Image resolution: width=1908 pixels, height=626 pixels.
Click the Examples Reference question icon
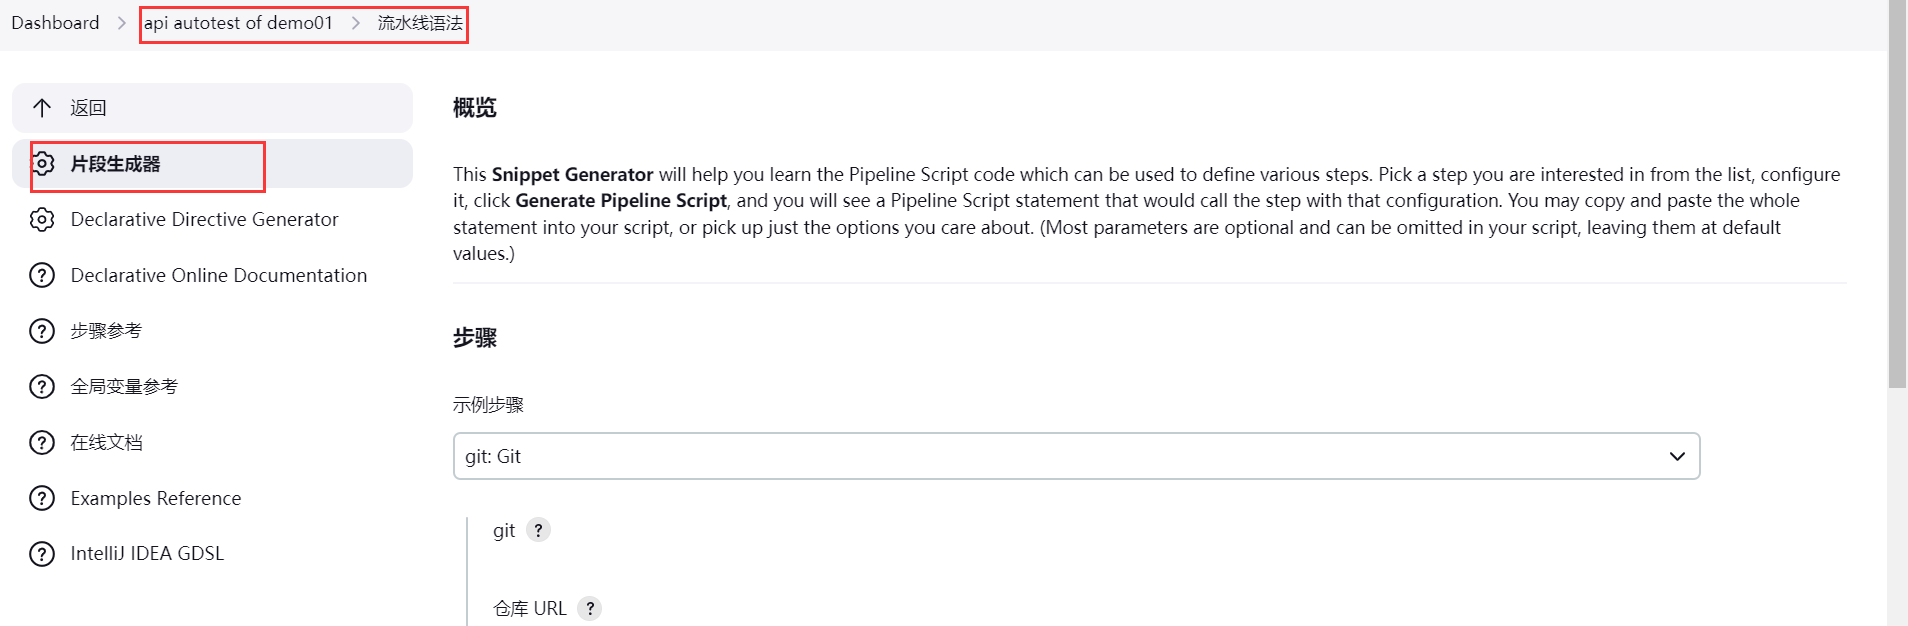[42, 498]
